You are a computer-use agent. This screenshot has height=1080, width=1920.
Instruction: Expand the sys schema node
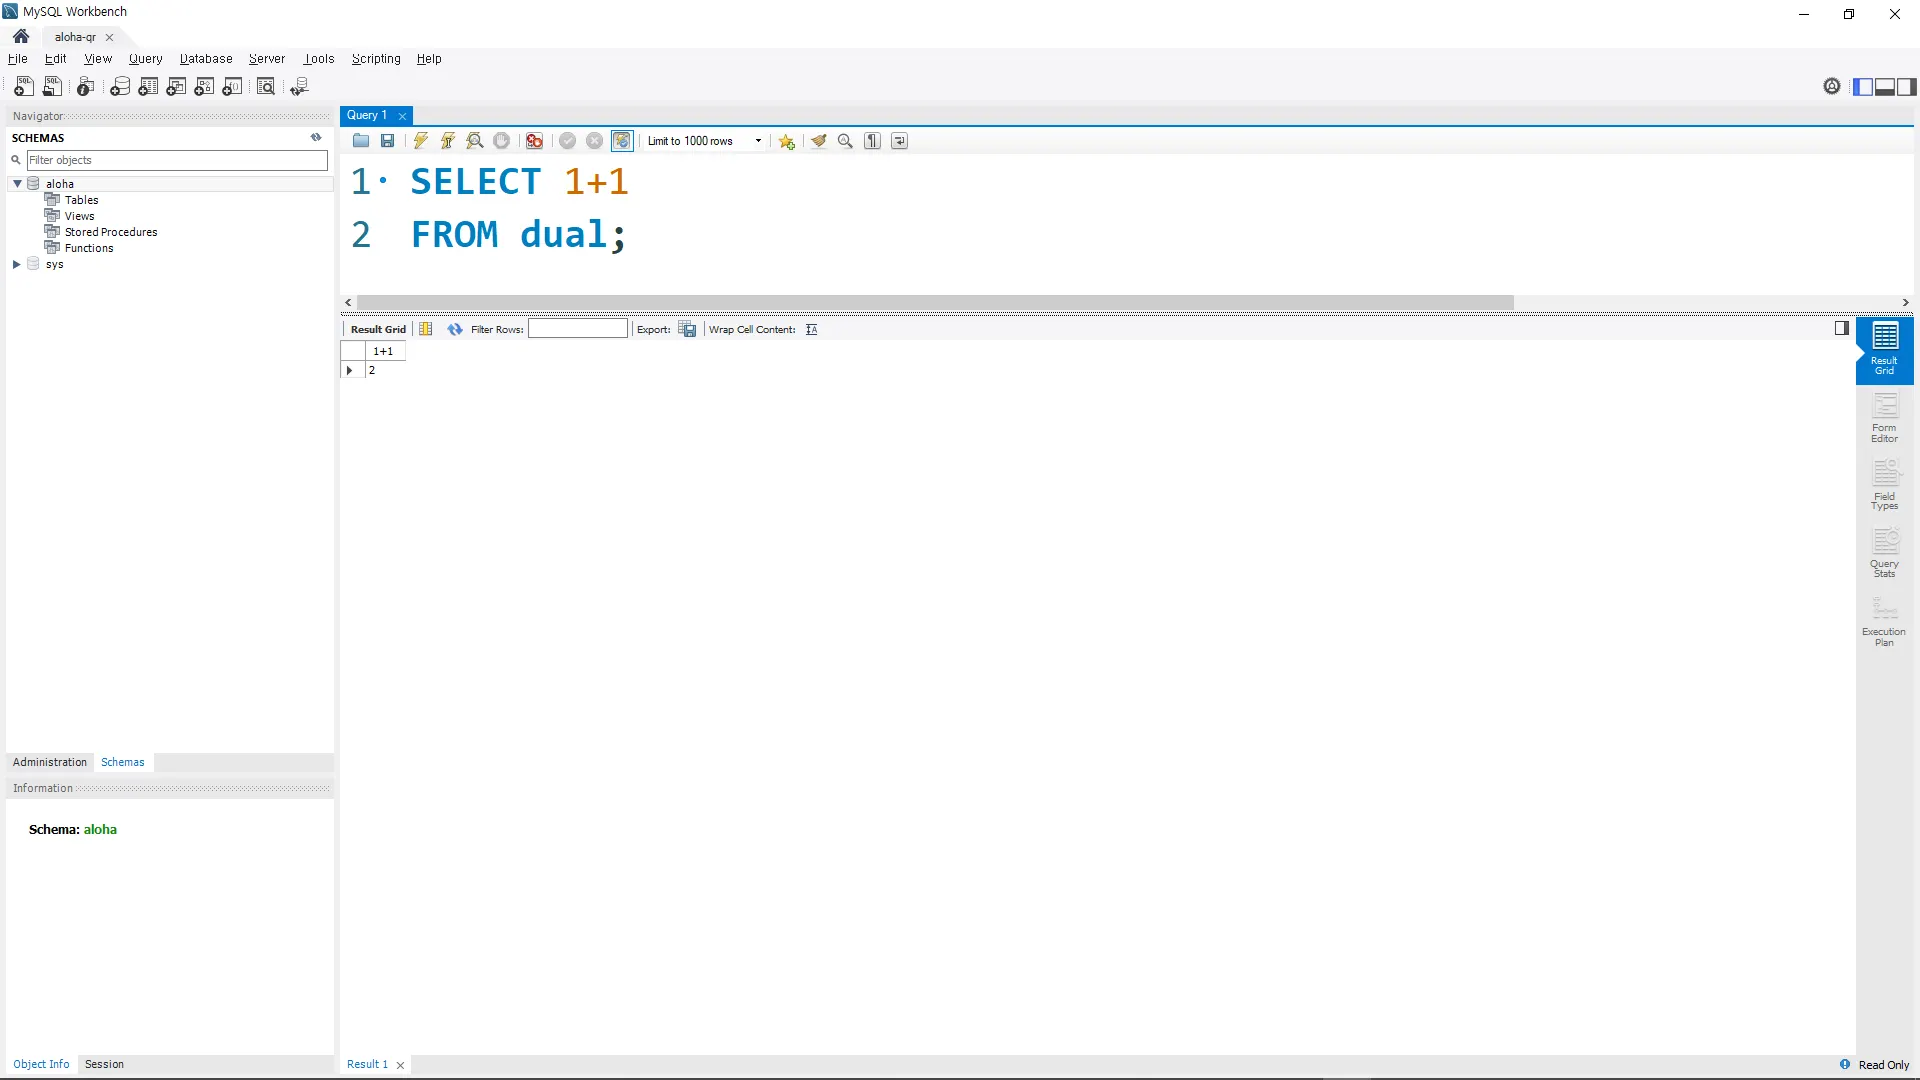click(x=17, y=264)
